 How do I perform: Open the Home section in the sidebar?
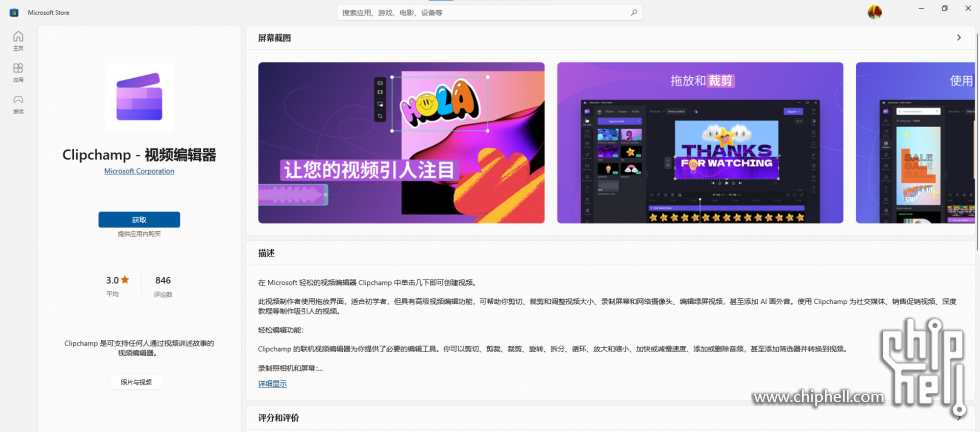(18, 40)
